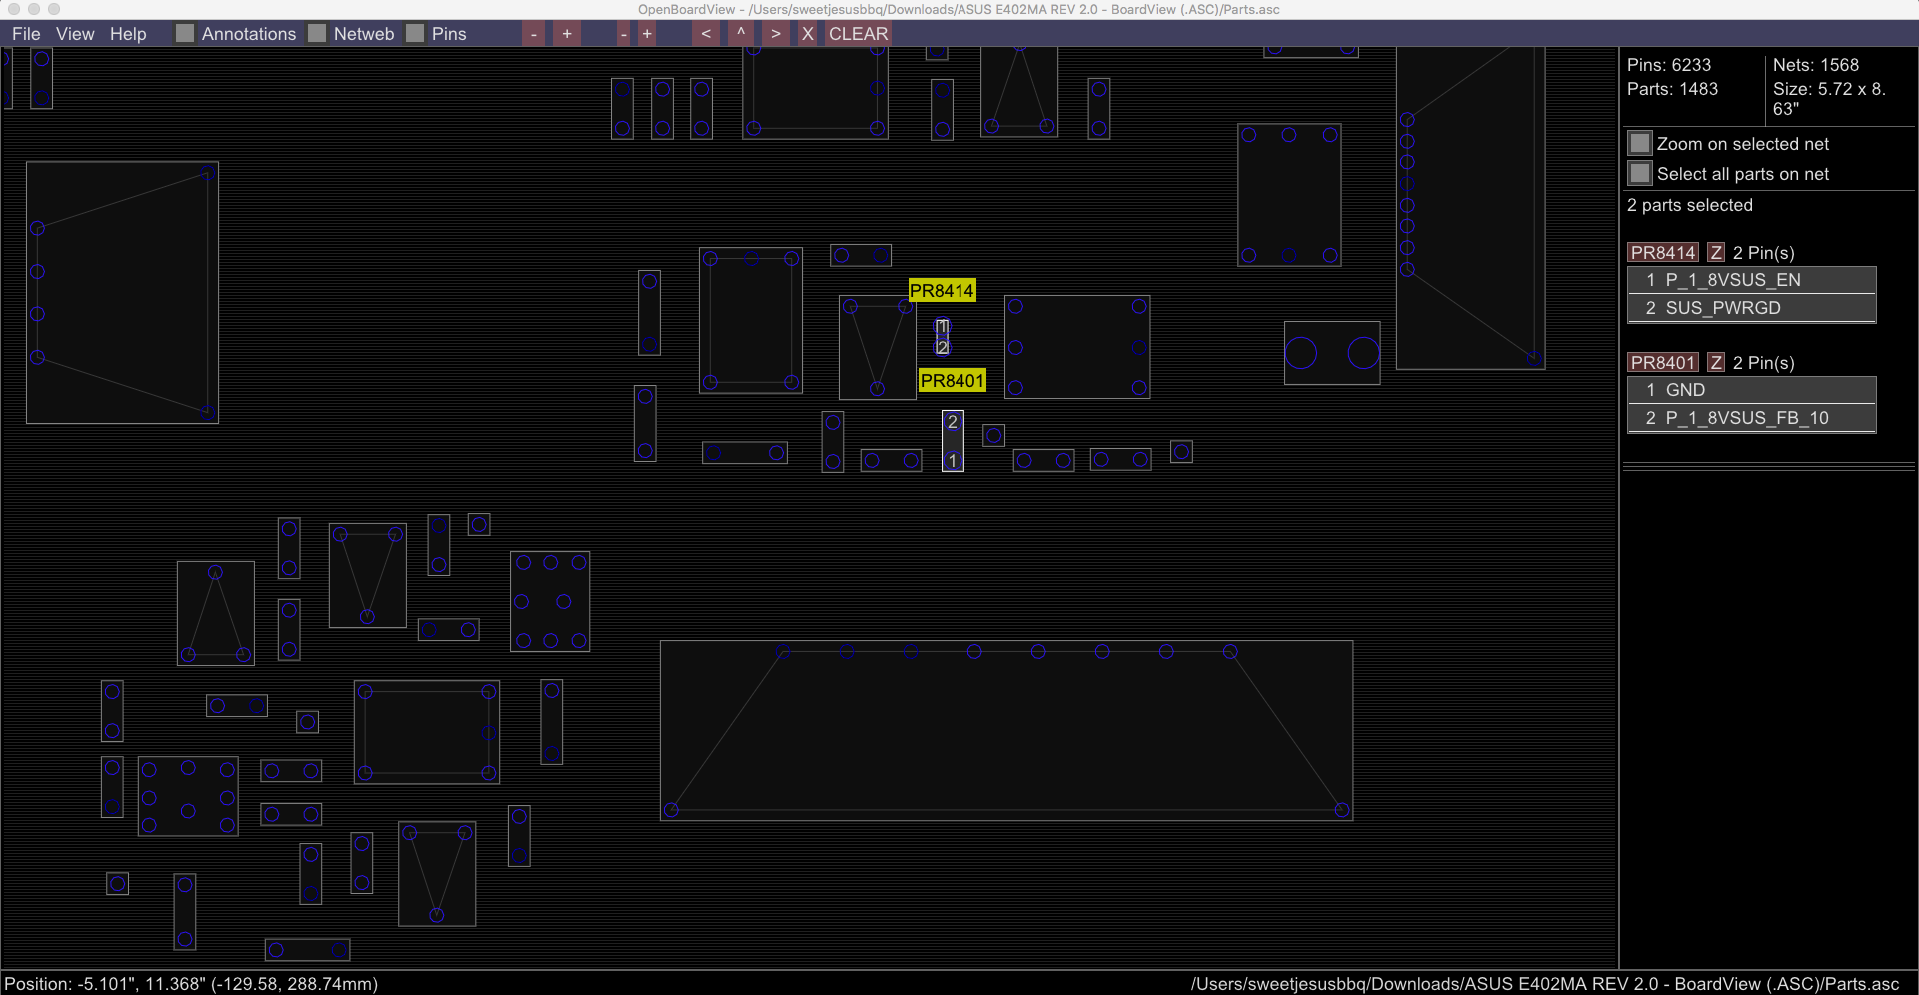Viewport: 1919px width, 995px height.
Task: Click the wide plus button right of Pins
Action: [x=567, y=34]
